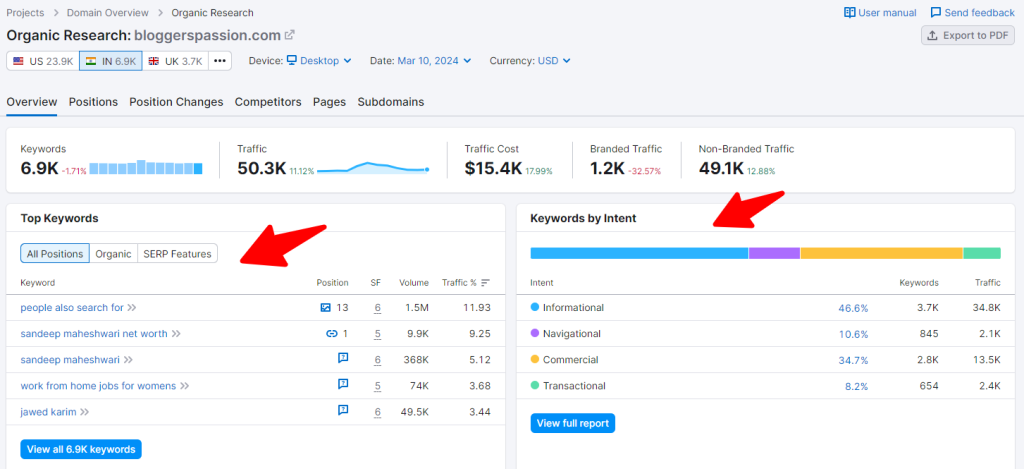Expand arrows next to people also search for
Screen dimensions: 1024x469
[132, 308]
